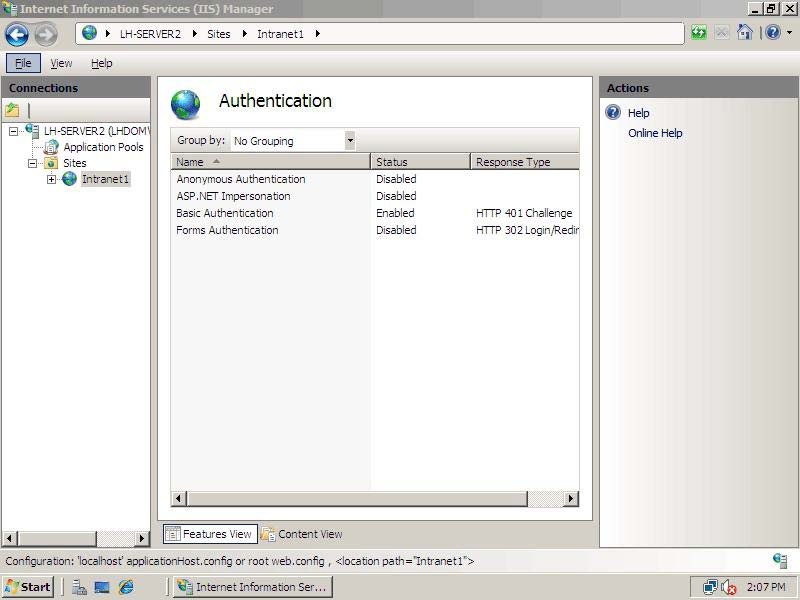Select Basic Authentication row
800x600 pixels.
coord(375,213)
